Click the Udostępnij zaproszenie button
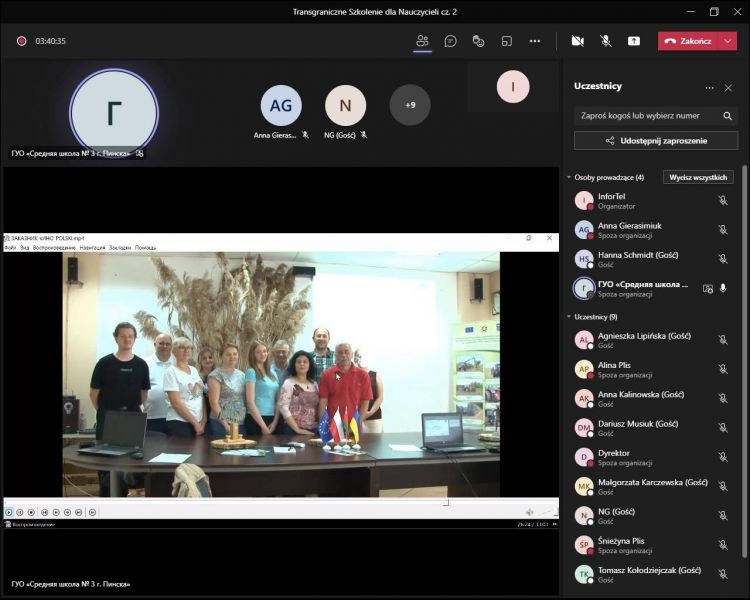The height and width of the screenshot is (600, 750). [656, 141]
